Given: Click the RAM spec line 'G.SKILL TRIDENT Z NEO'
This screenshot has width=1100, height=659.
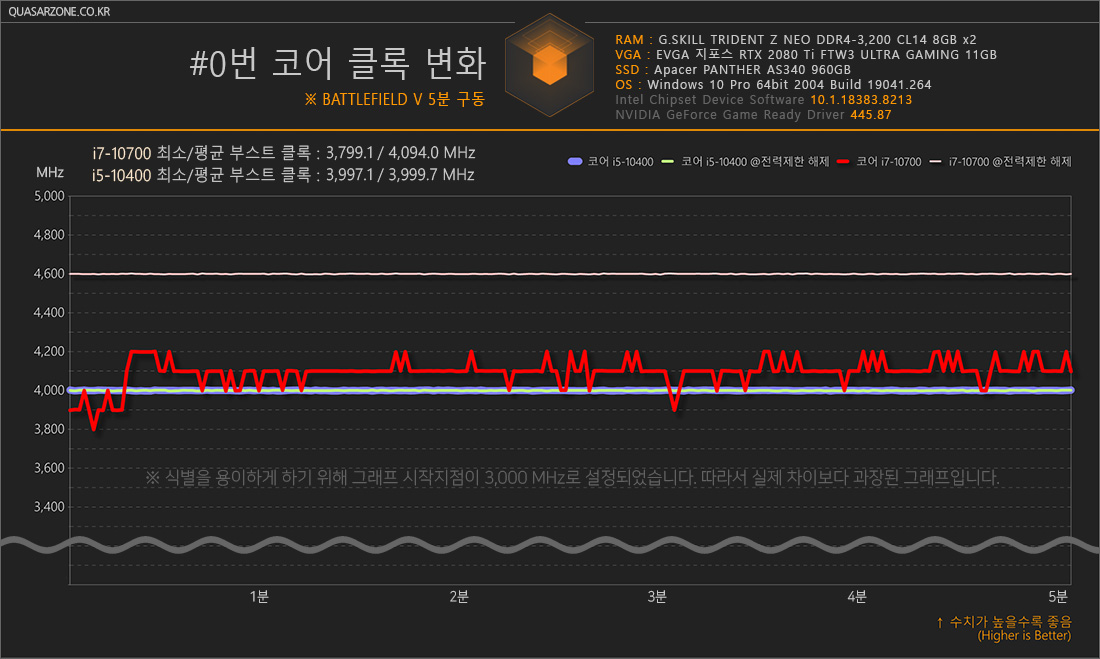Looking at the screenshot, I should [796, 39].
